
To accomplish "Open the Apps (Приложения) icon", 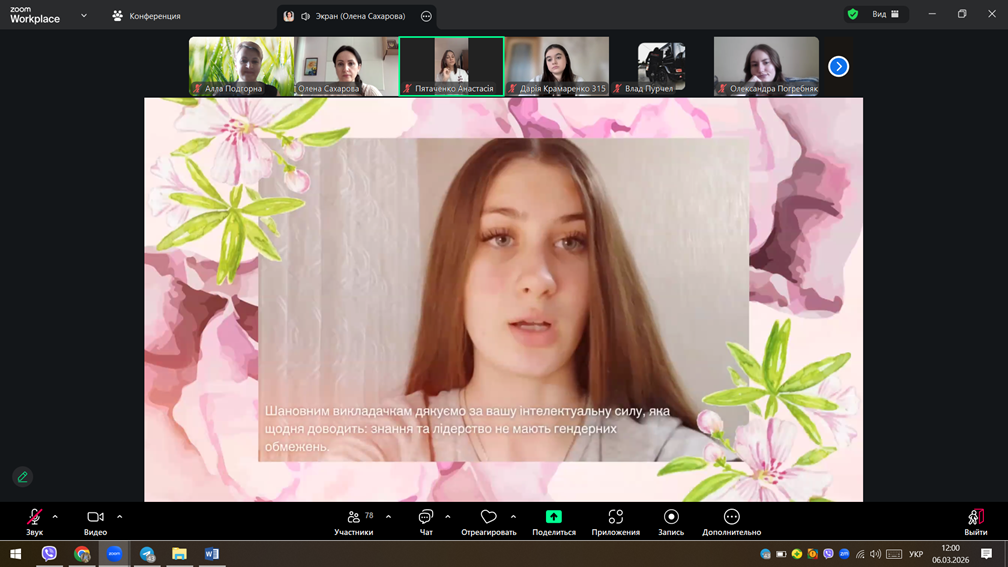I will 615,517.
